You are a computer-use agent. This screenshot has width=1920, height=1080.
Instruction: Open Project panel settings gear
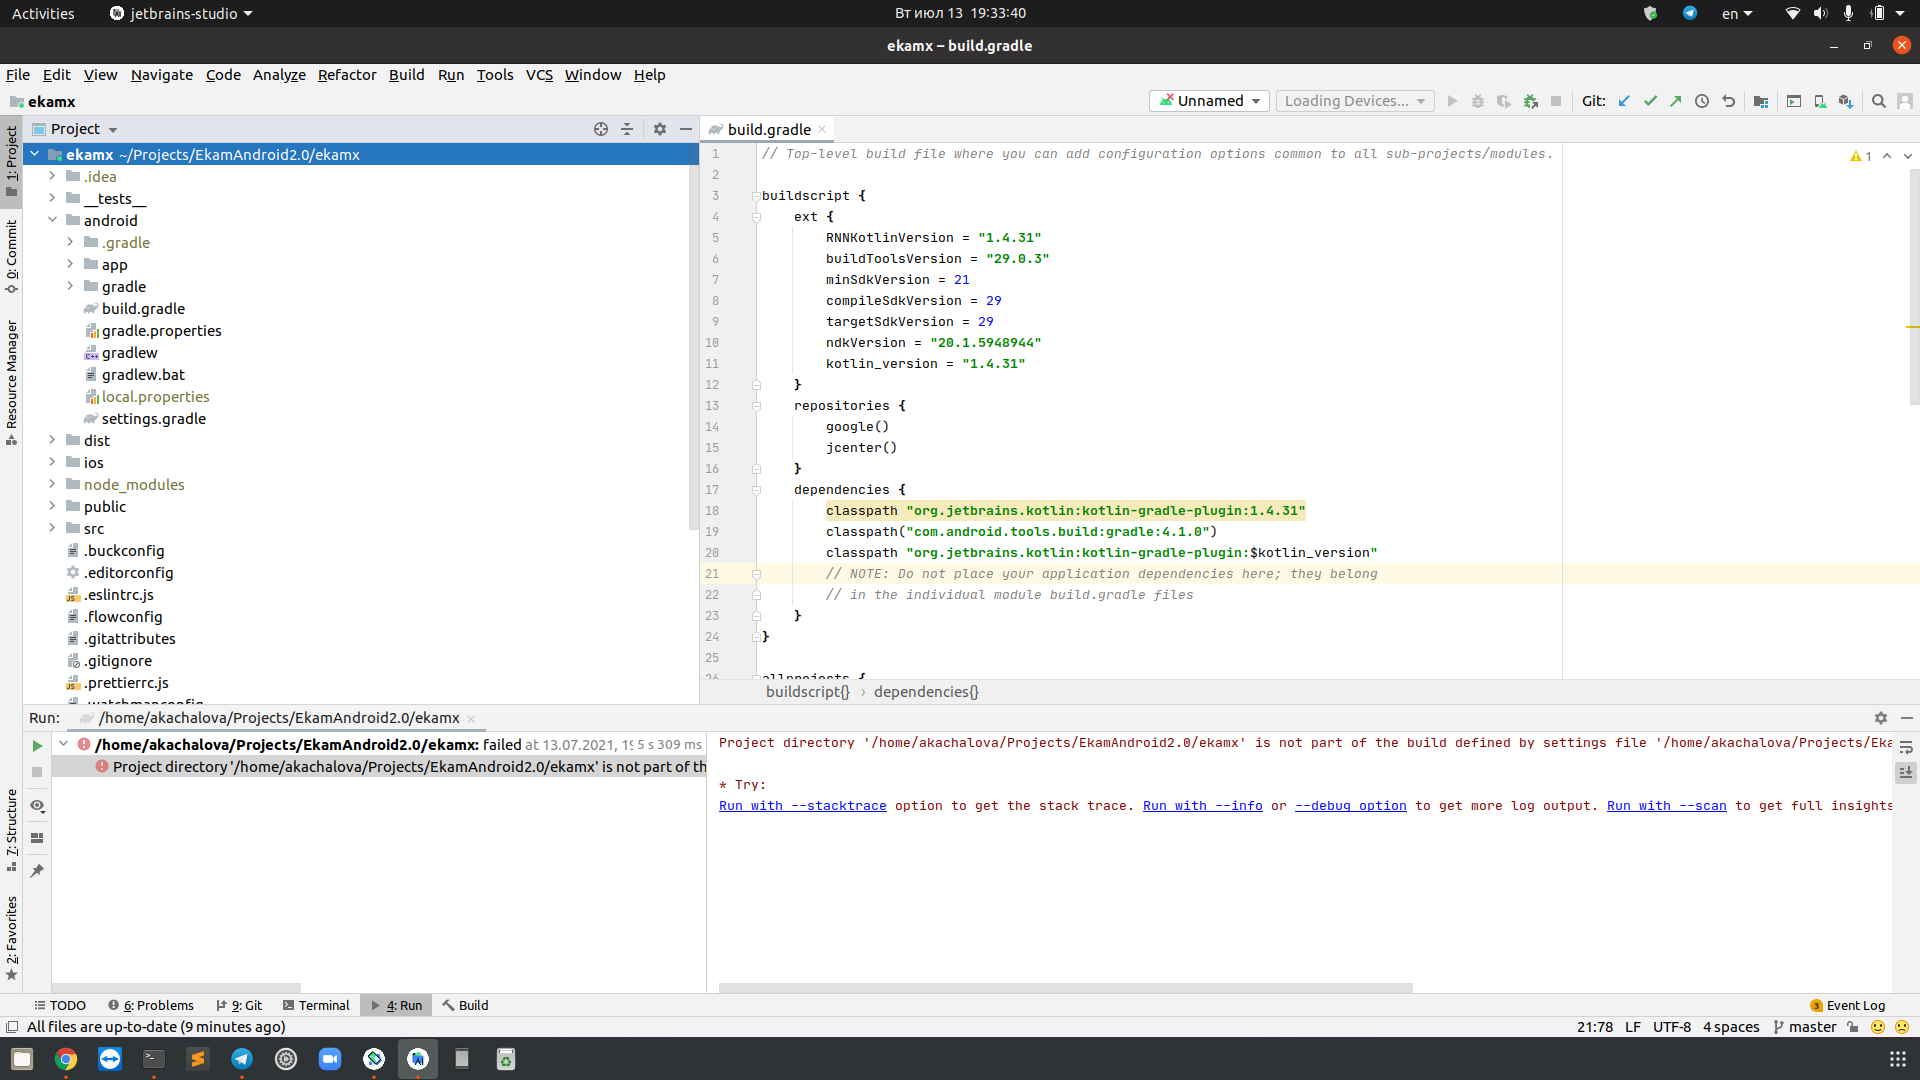(660, 129)
